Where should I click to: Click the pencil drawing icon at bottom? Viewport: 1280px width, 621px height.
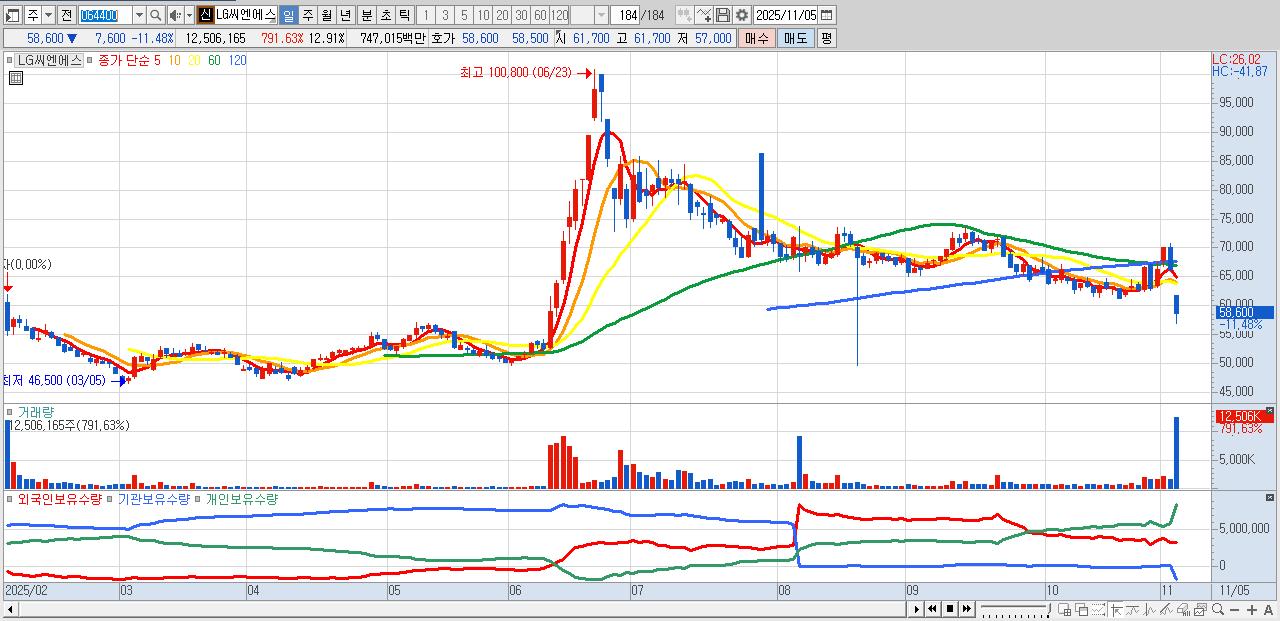(1167, 610)
